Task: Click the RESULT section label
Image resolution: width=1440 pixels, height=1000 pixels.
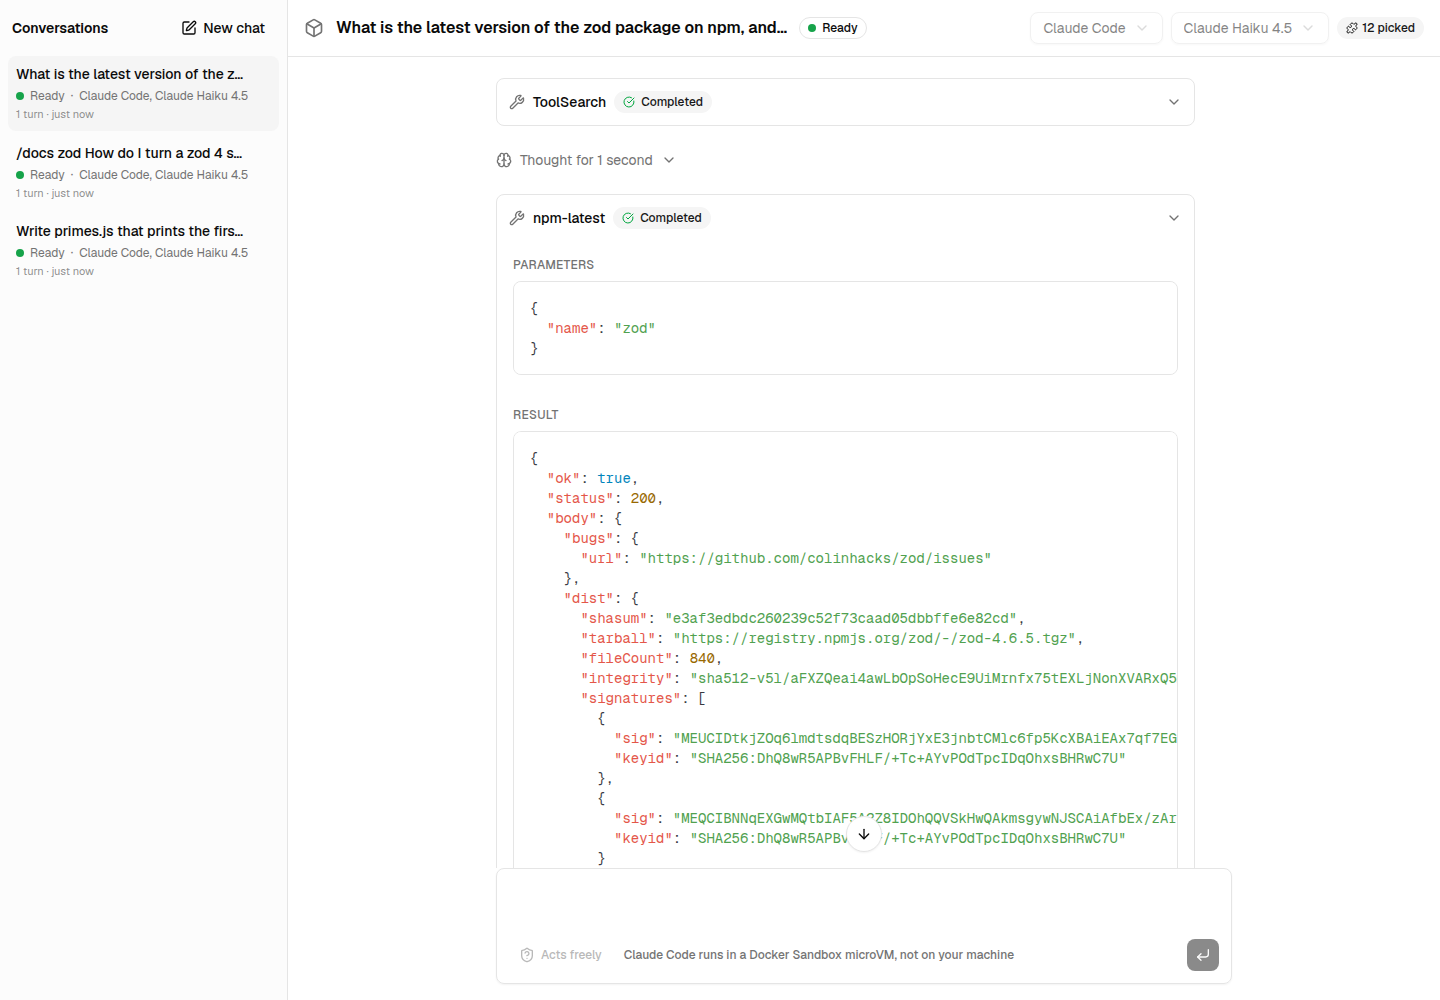Action: (x=536, y=415)
